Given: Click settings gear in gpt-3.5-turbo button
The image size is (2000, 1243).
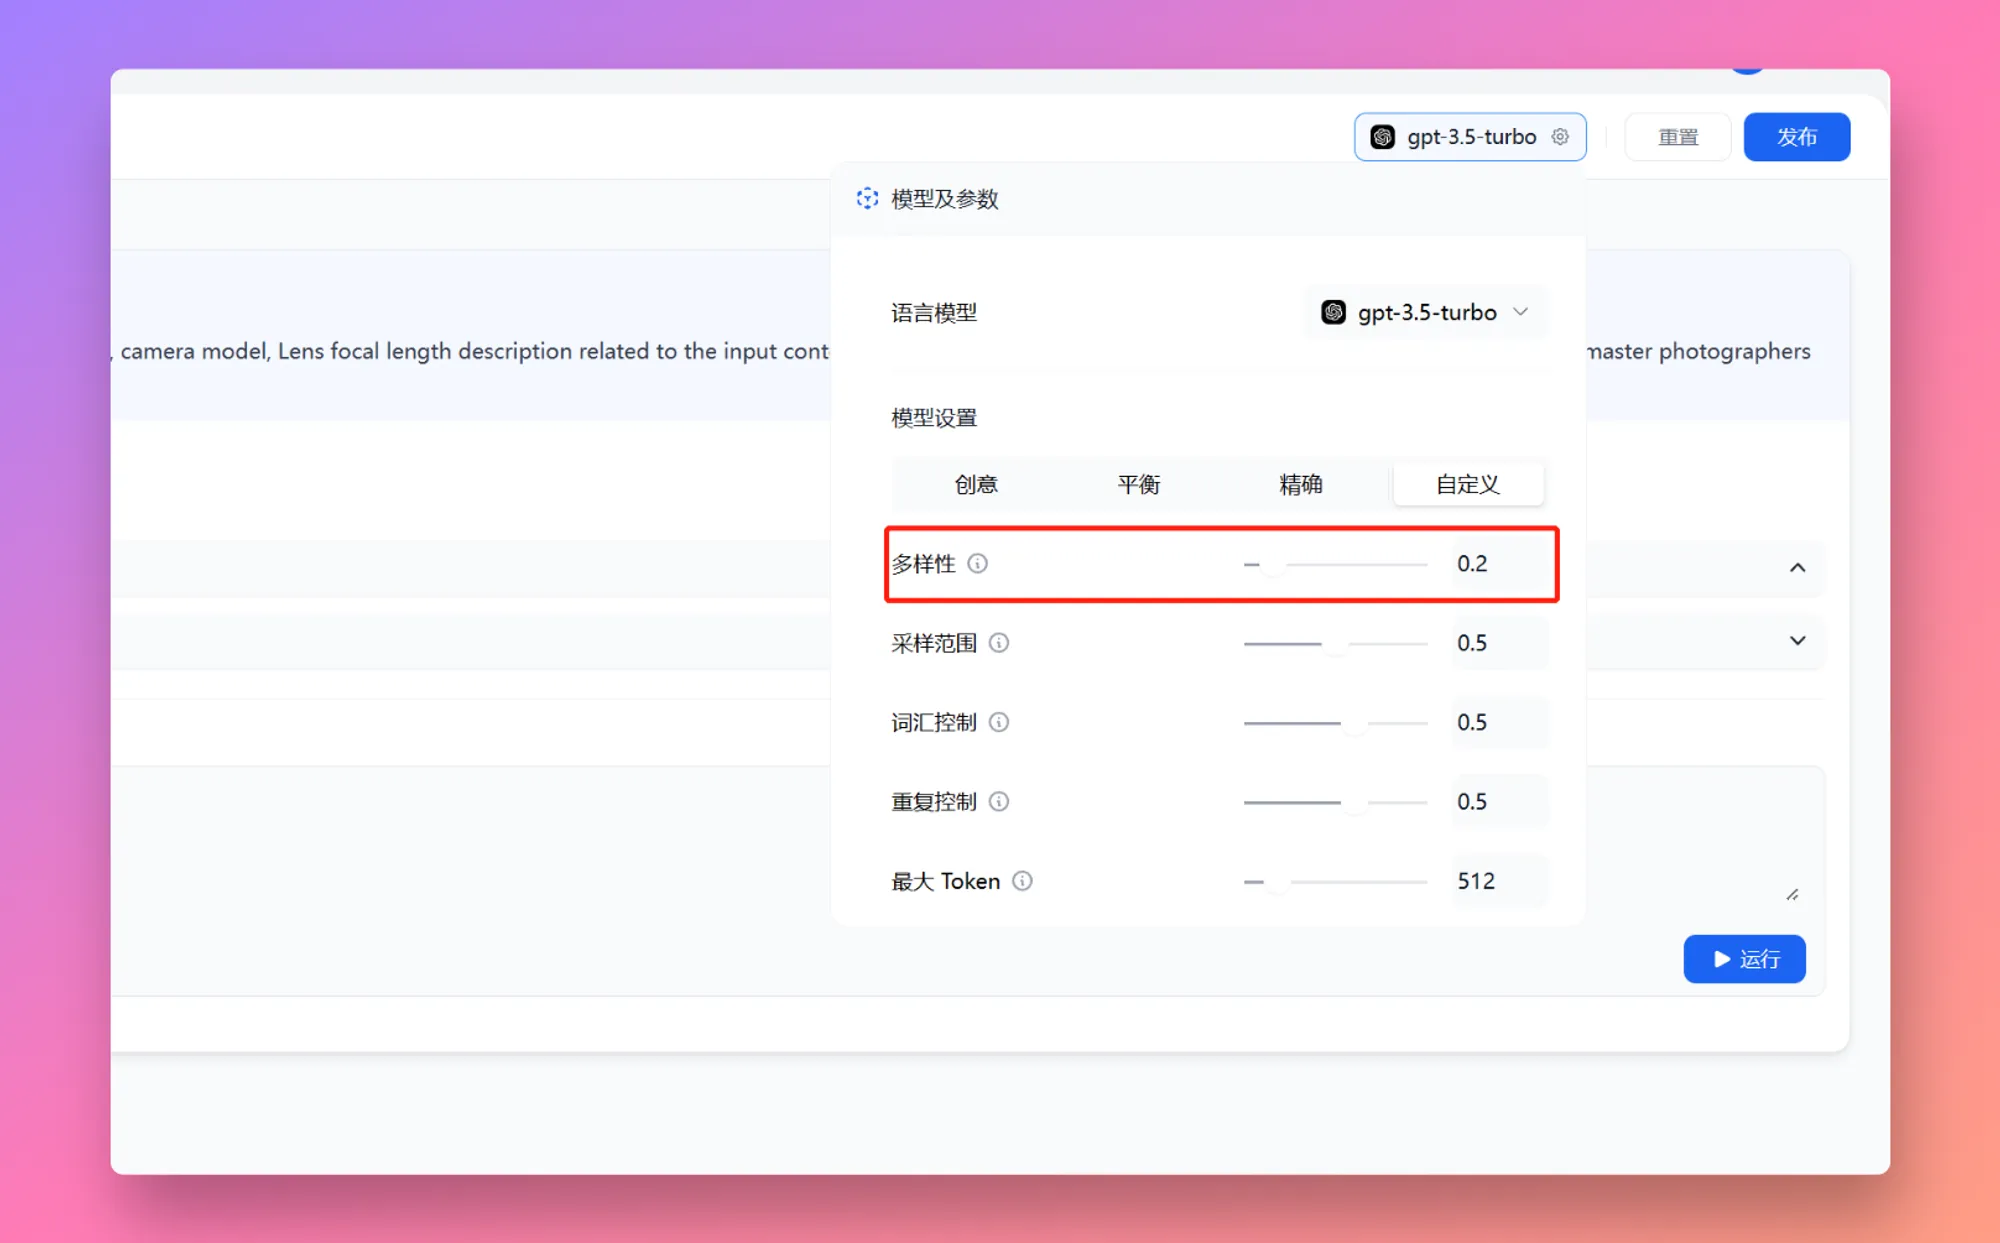Looking at the screenshot, I should click(1560, 137).
